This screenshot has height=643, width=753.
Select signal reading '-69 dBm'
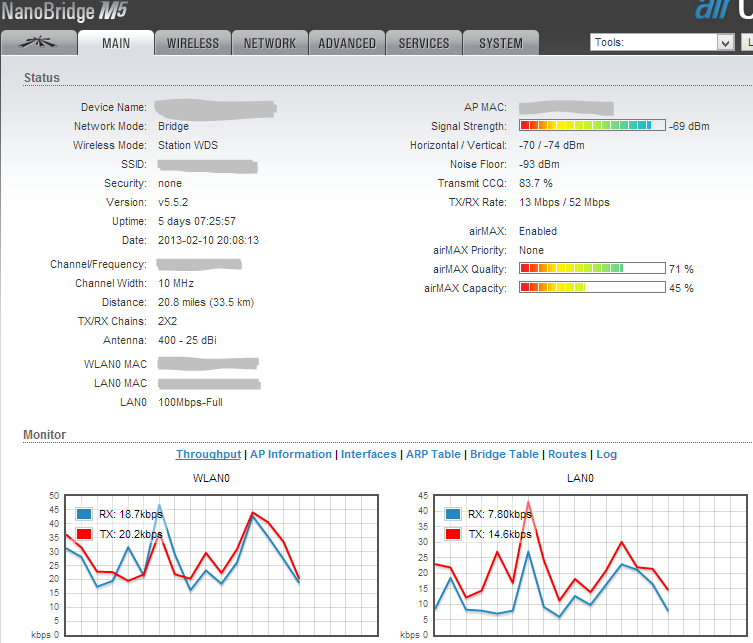(689, 126)
